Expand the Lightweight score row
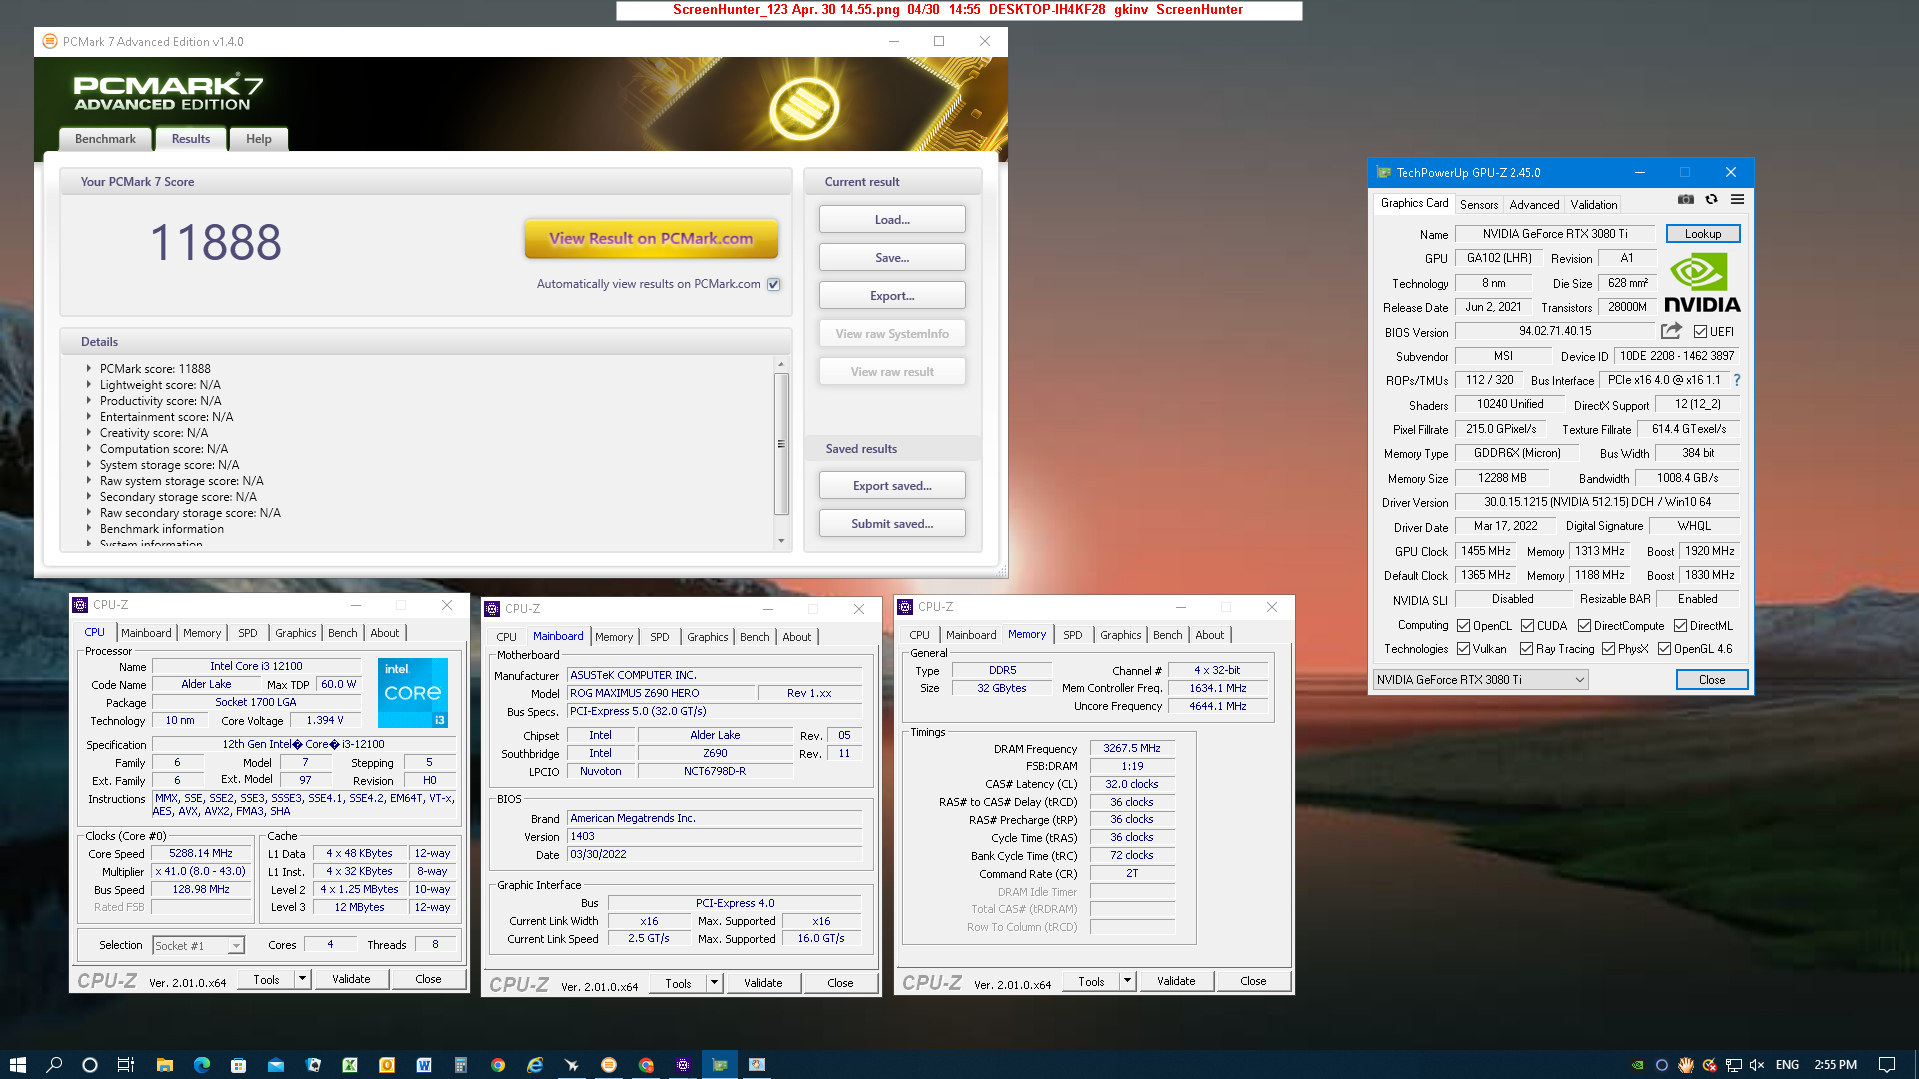Viewport: 1919px width, 1079px height. tap(89, 384)
